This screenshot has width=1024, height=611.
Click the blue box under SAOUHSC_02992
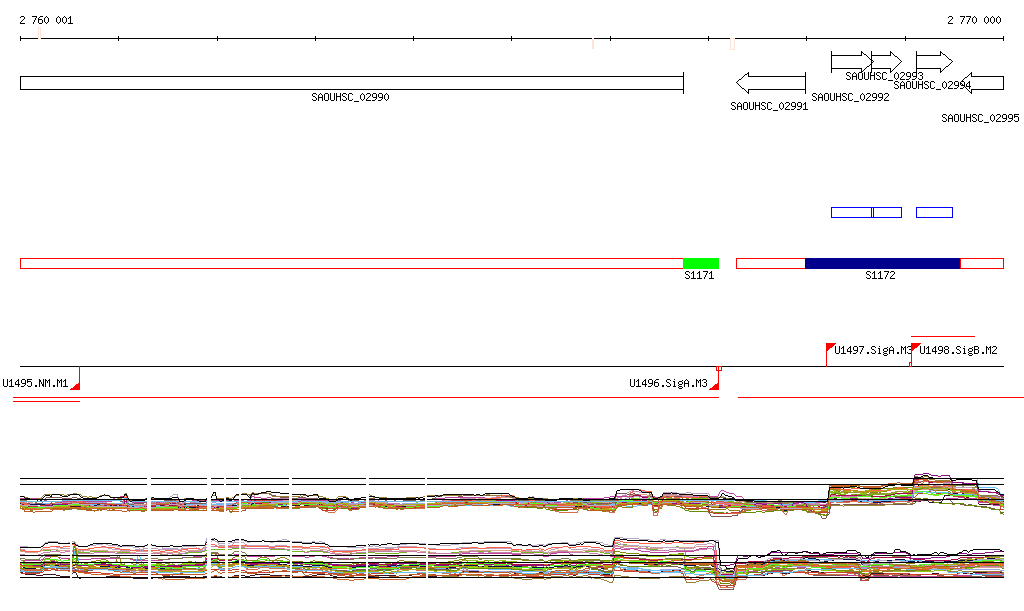coord(852,212)
